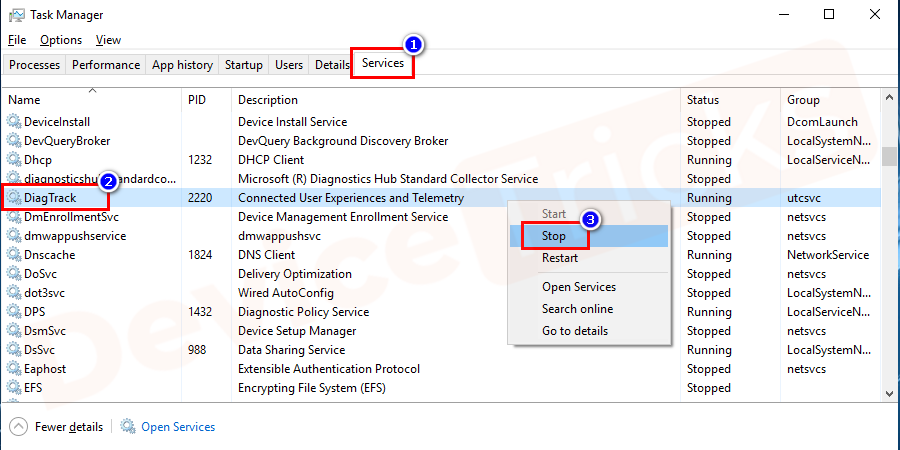Click DcomLaunch group cell

click(822, 122)
